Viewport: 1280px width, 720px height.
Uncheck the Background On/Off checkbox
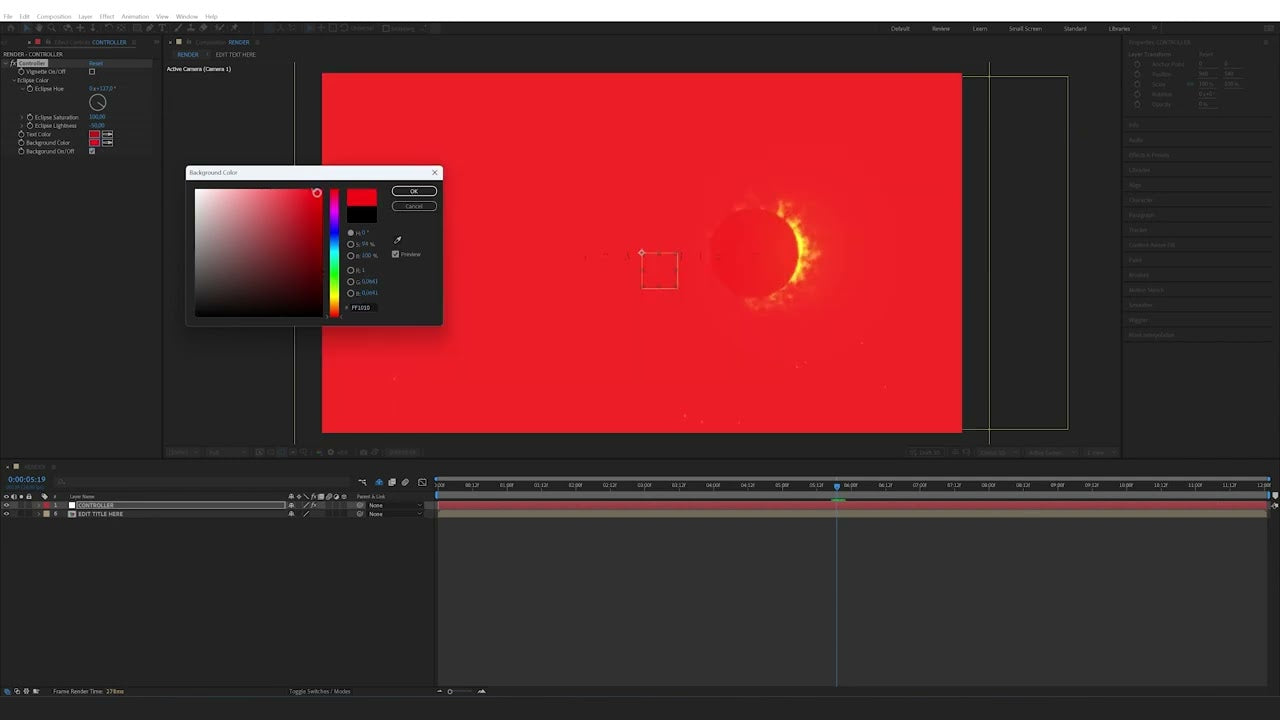click(x=92, y=151)
